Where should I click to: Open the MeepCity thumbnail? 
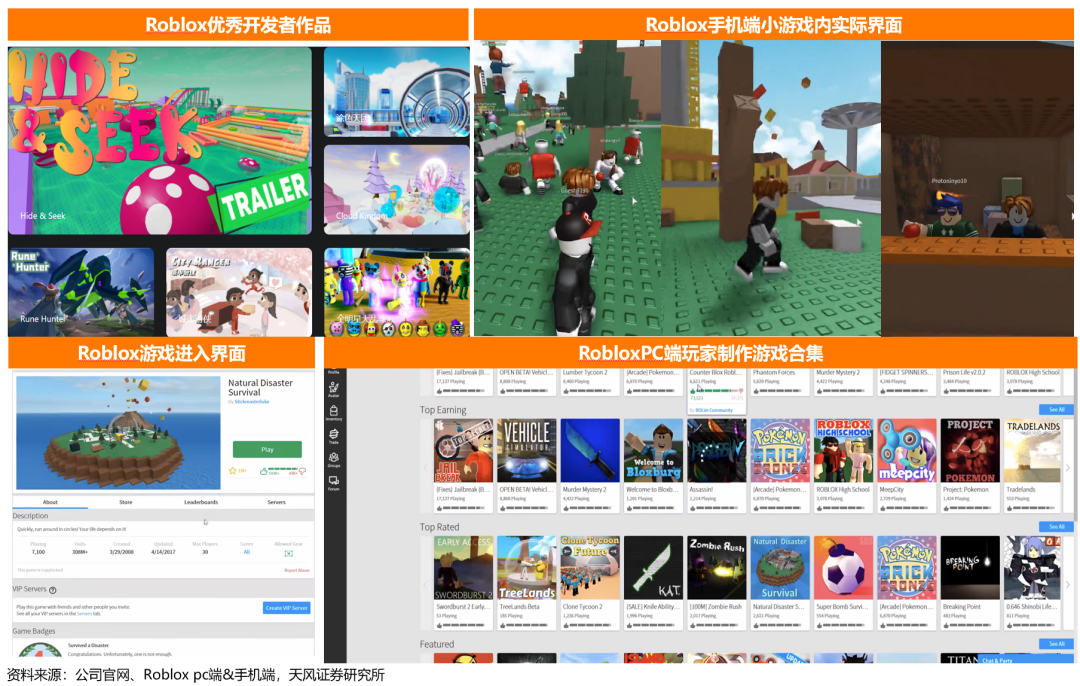pos(907,450)
